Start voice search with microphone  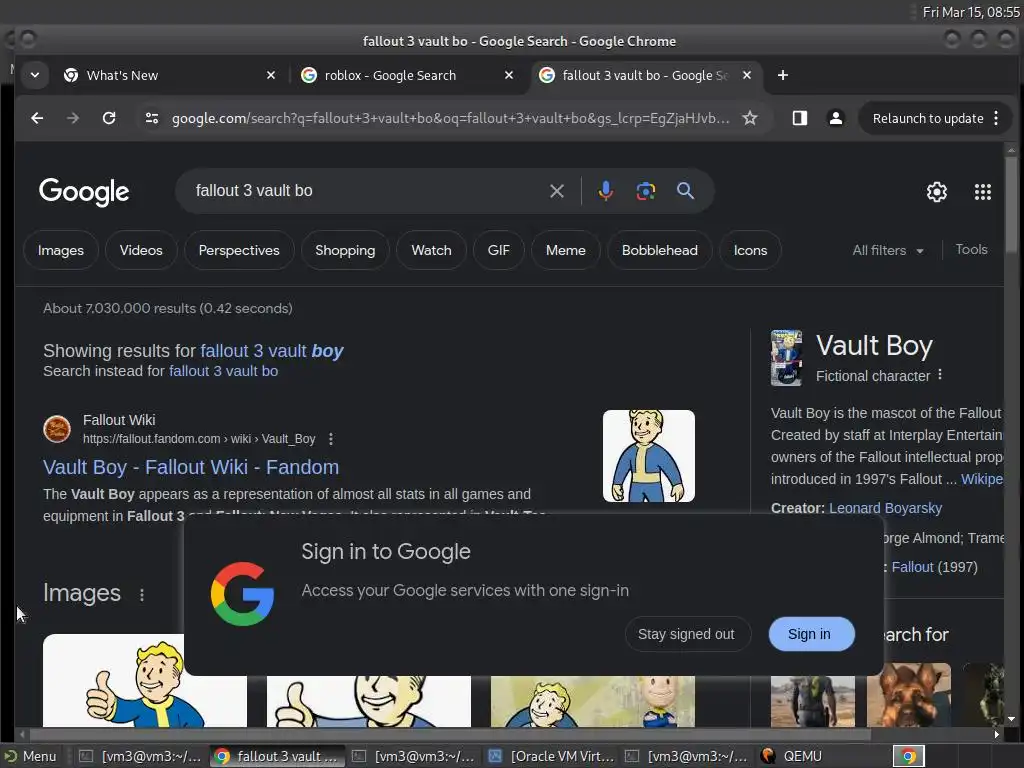pyautogui.click(x=605, y=191)
